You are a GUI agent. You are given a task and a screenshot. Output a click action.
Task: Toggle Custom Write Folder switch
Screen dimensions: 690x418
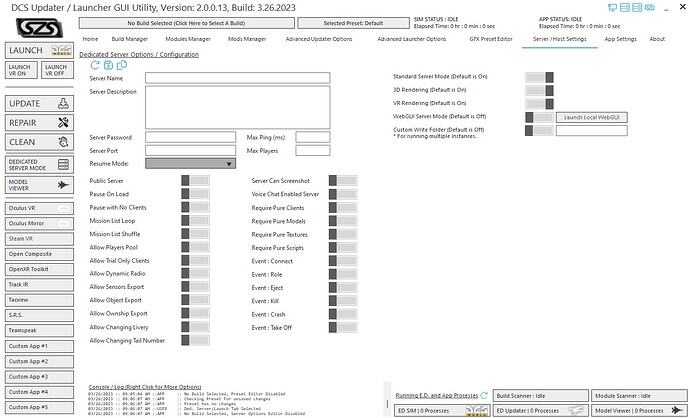coord(539,131)
